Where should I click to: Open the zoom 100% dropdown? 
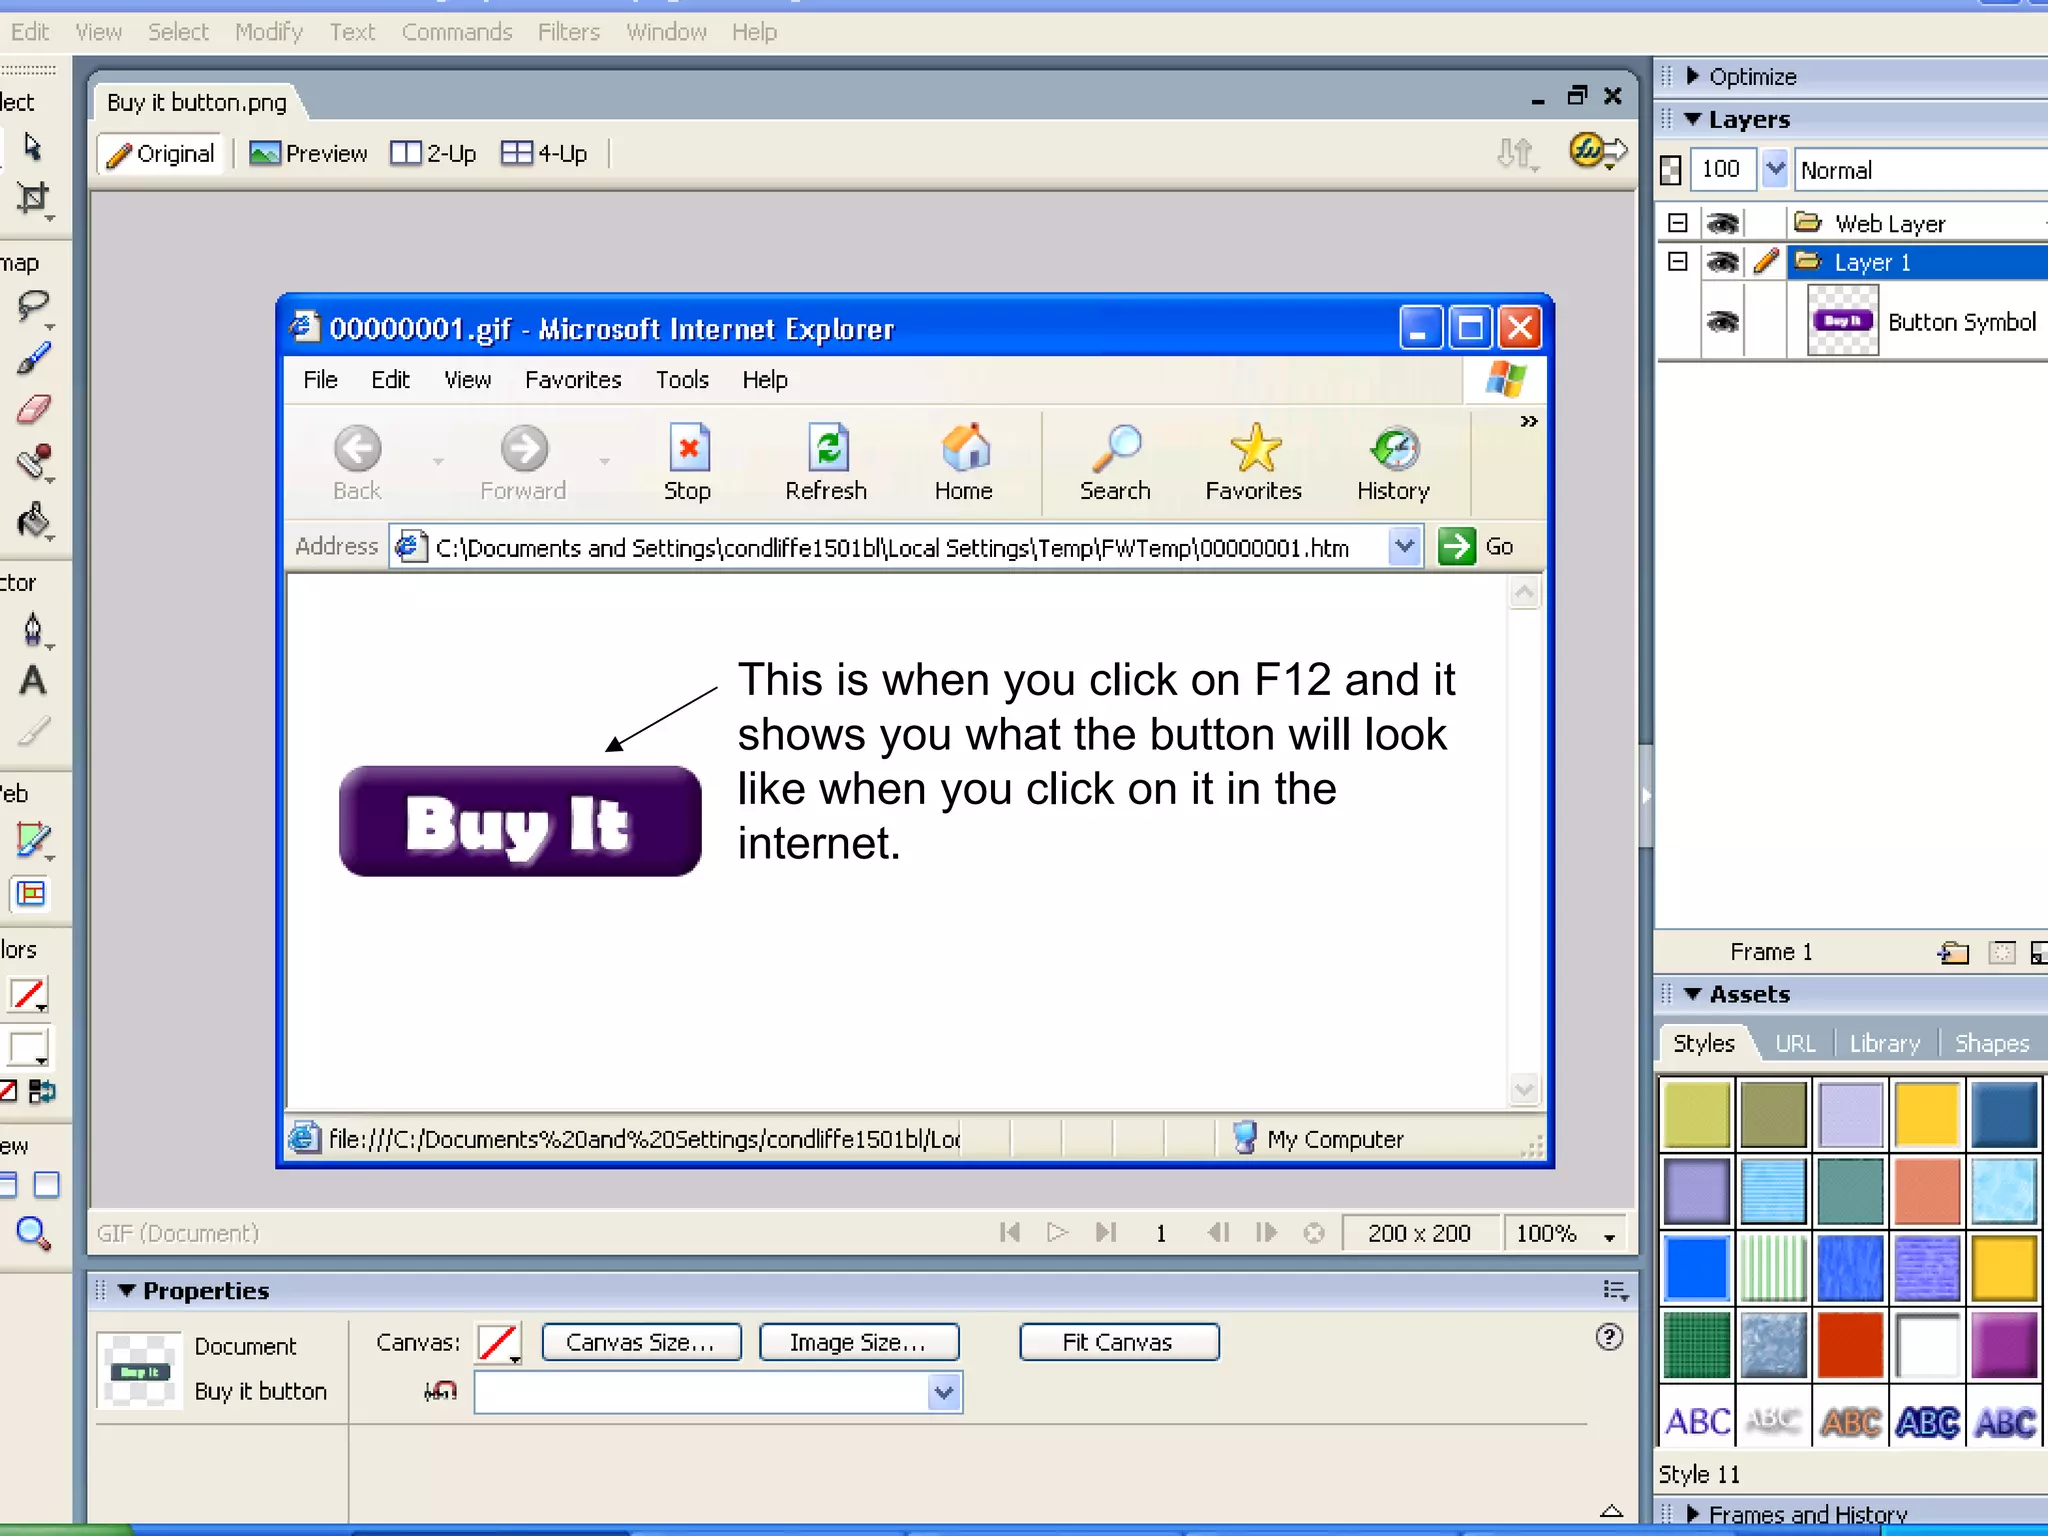[x=1610, y=1235]
